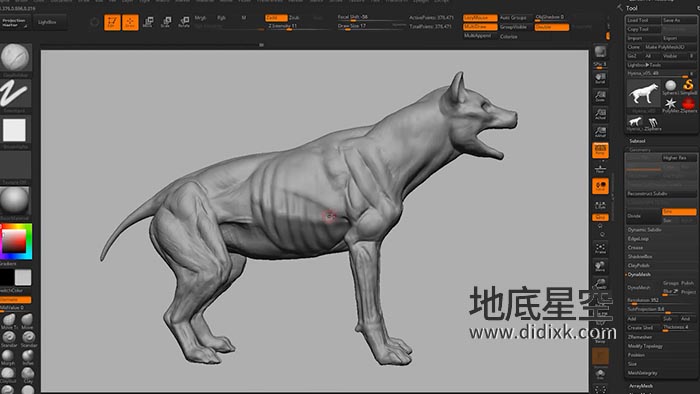The height and width of the screenshot is (394, 700).
Task: Select the Move transform tool
Action: click(x=148, y=22)
